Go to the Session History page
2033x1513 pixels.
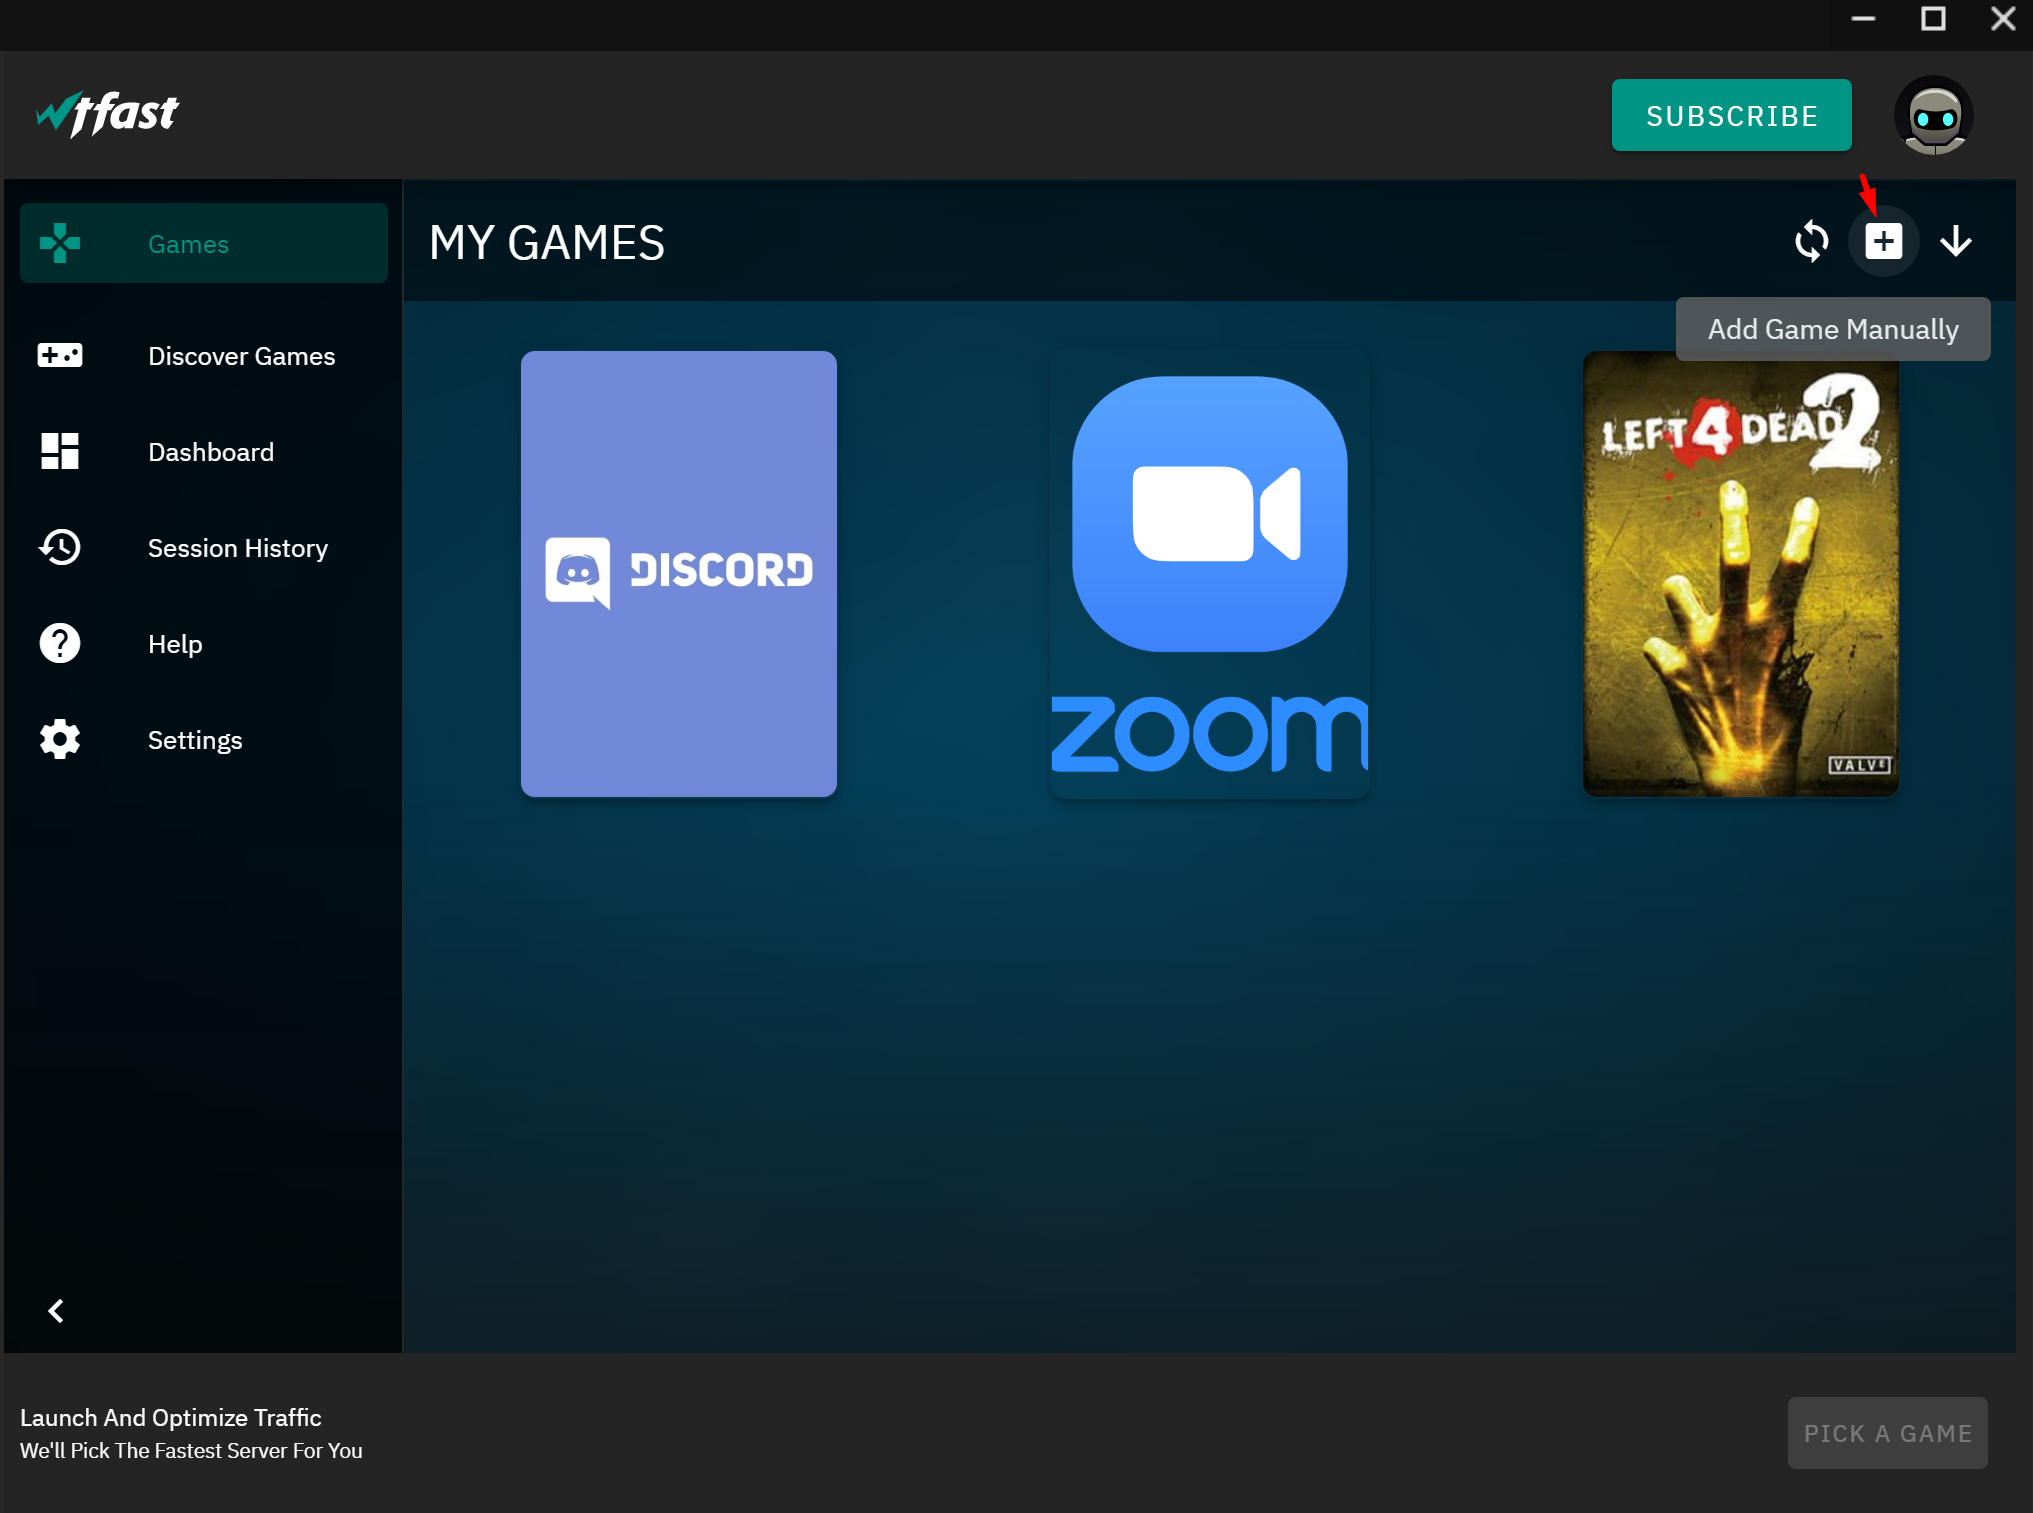coord(237,548)
